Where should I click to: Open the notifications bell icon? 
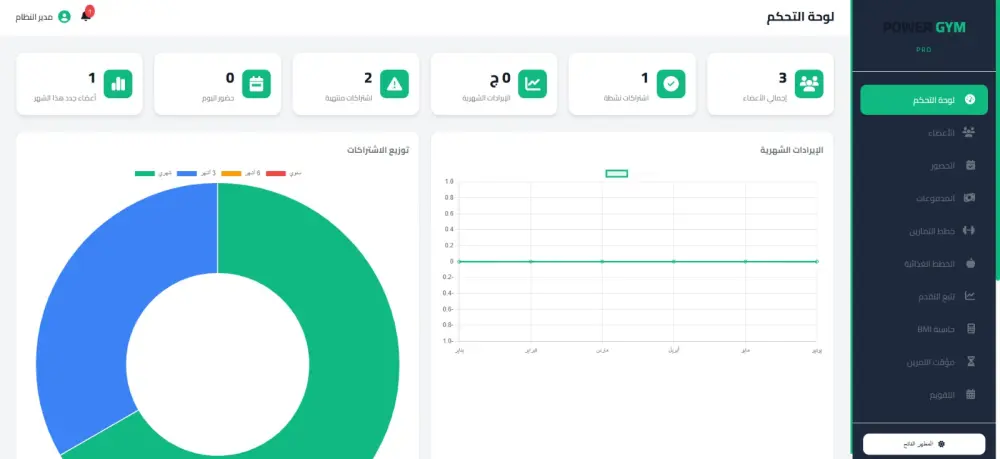[86, 16]
